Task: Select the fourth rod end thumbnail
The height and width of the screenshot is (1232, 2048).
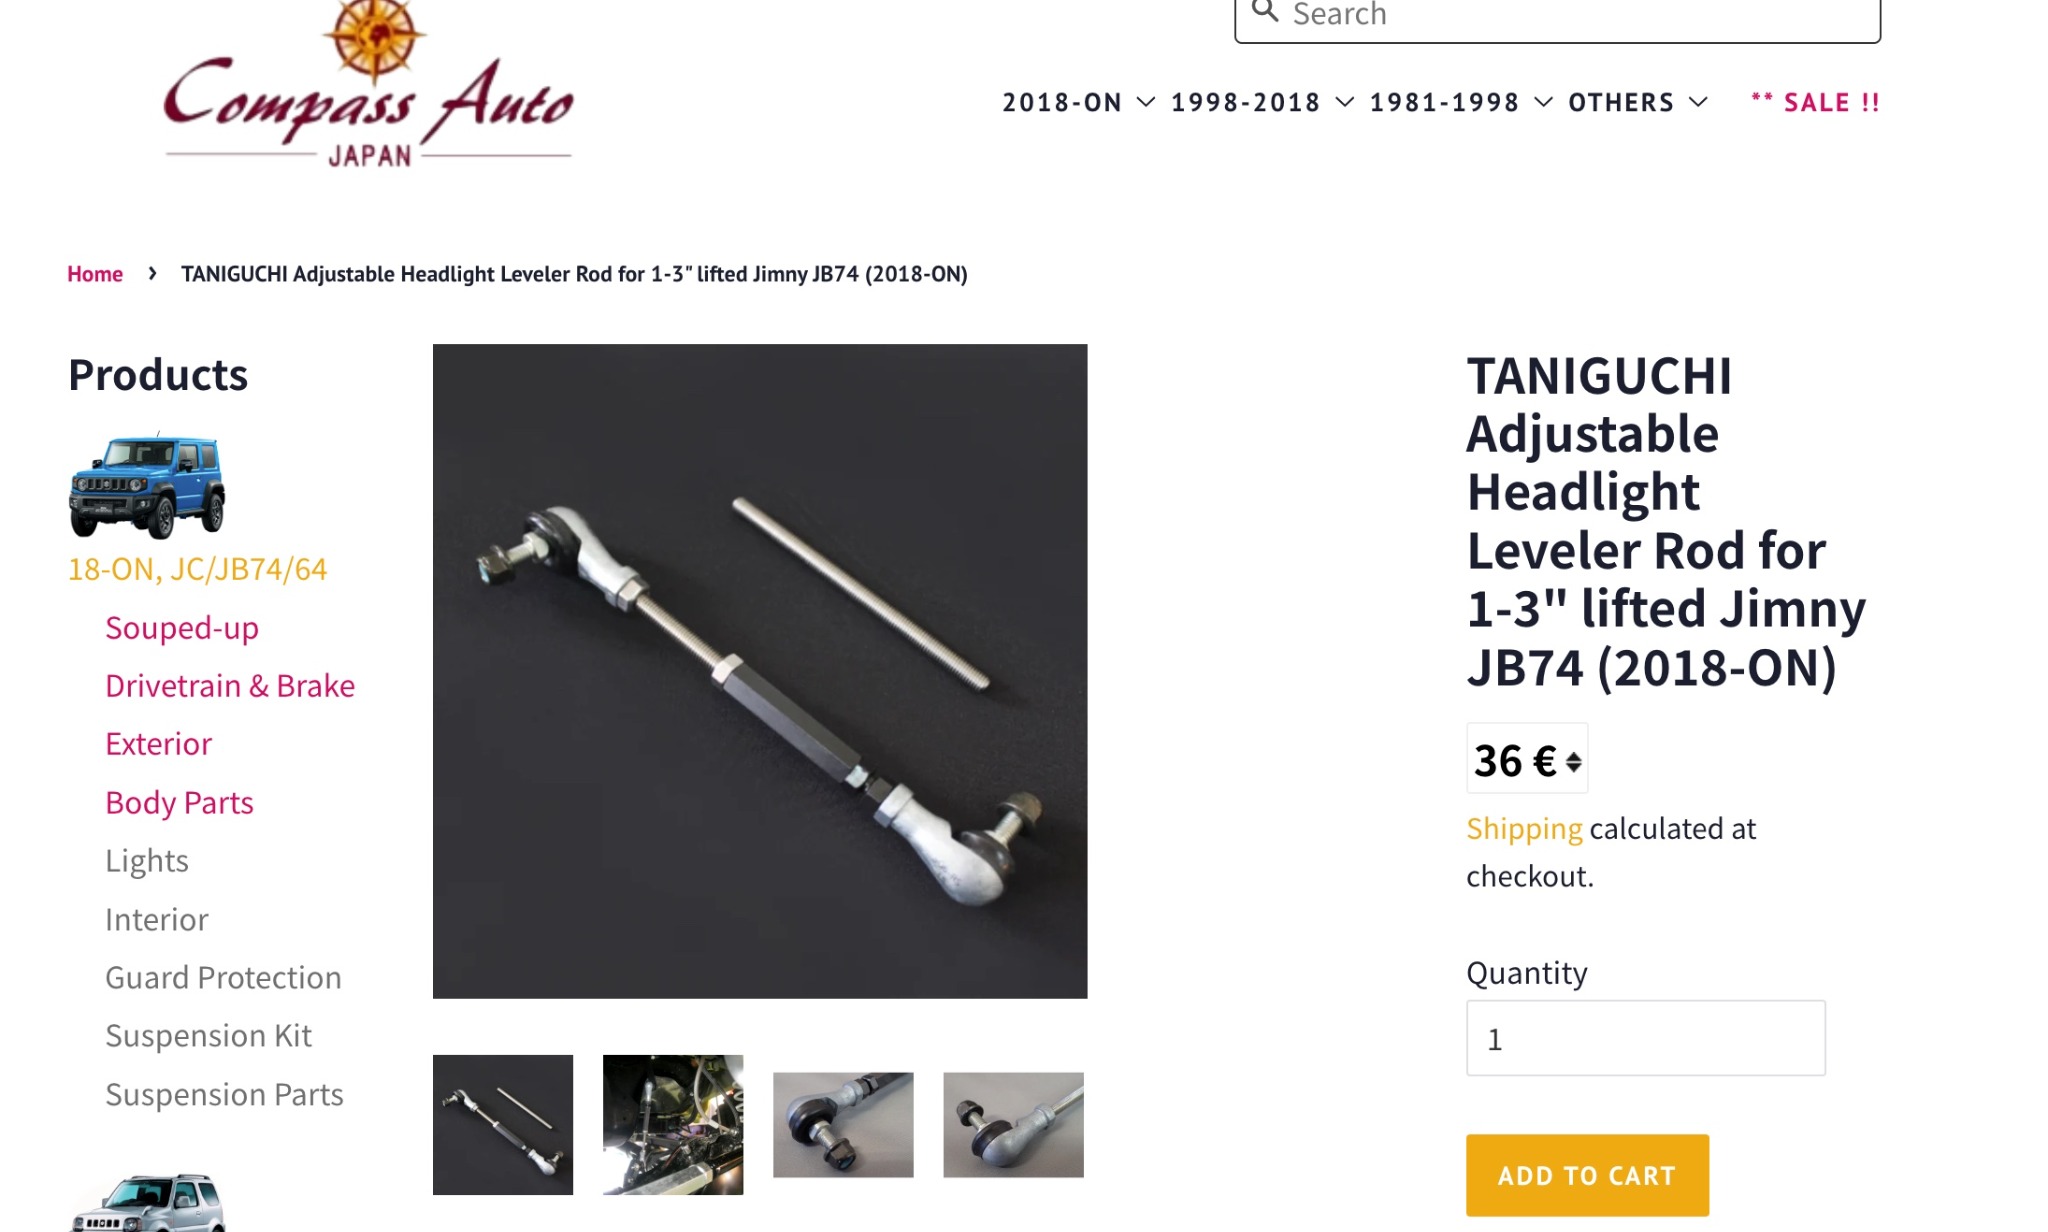Action: point(1013,1125)
